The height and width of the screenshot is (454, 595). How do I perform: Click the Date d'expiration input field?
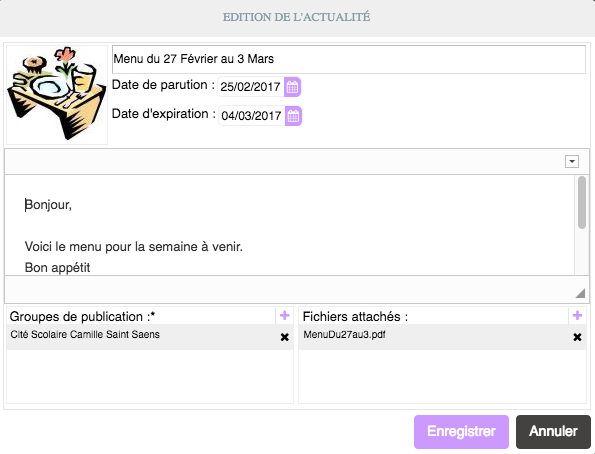point(251,116)
